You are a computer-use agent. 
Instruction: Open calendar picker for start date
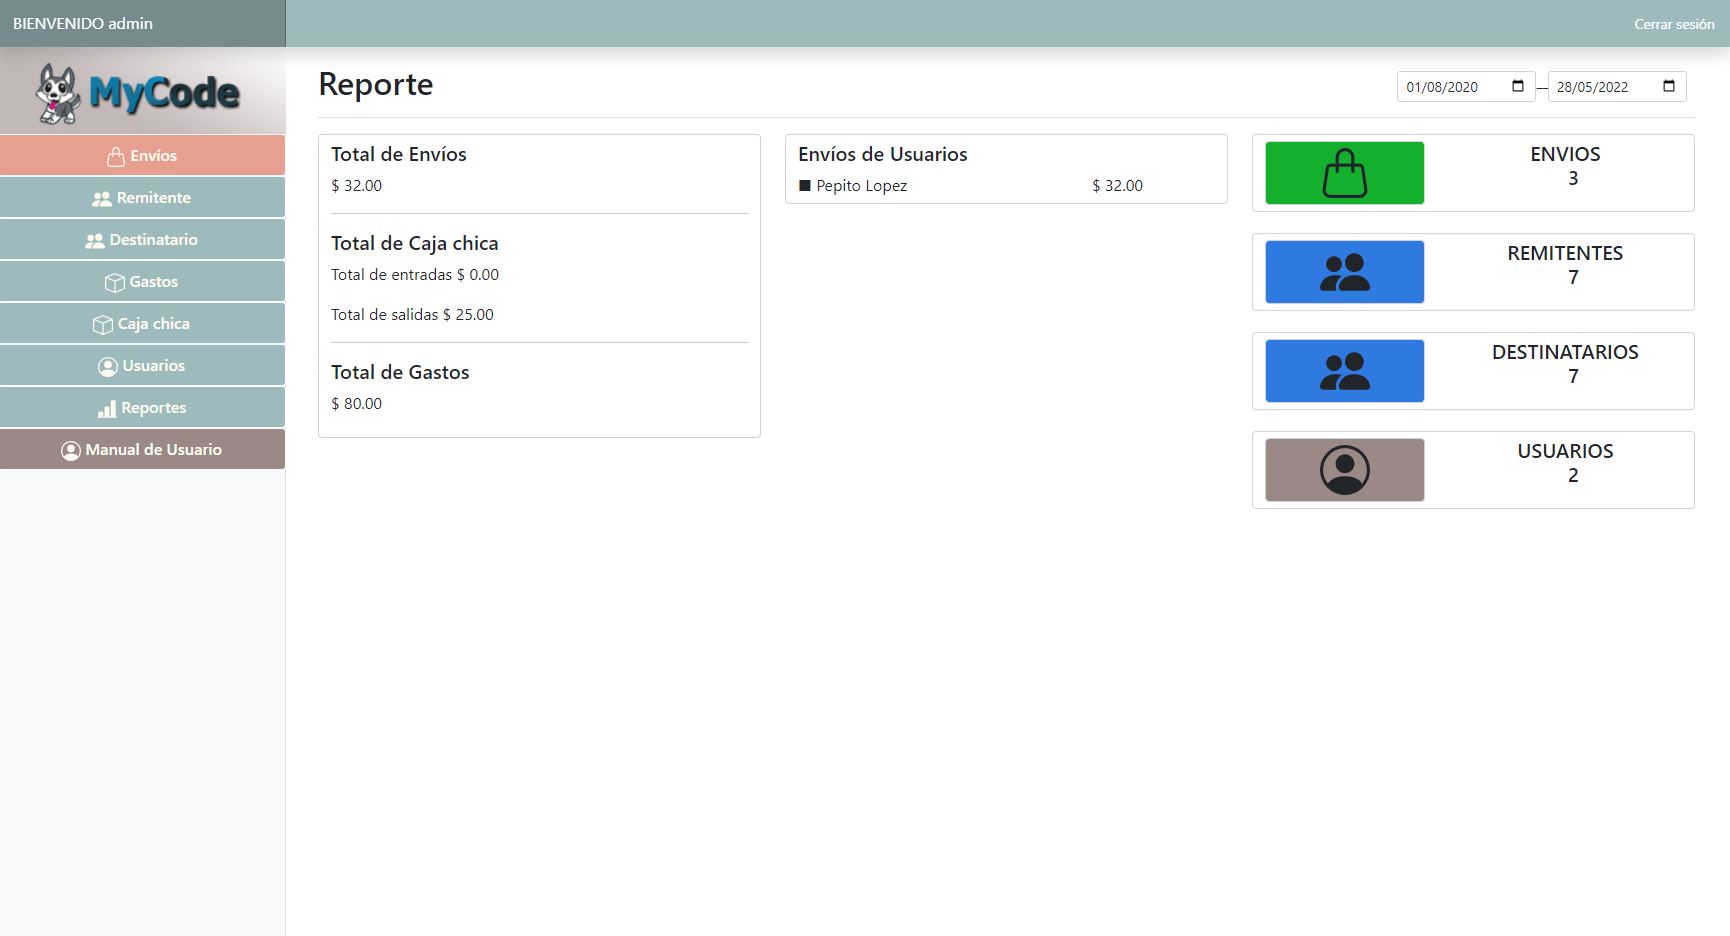pos(1517,86)
